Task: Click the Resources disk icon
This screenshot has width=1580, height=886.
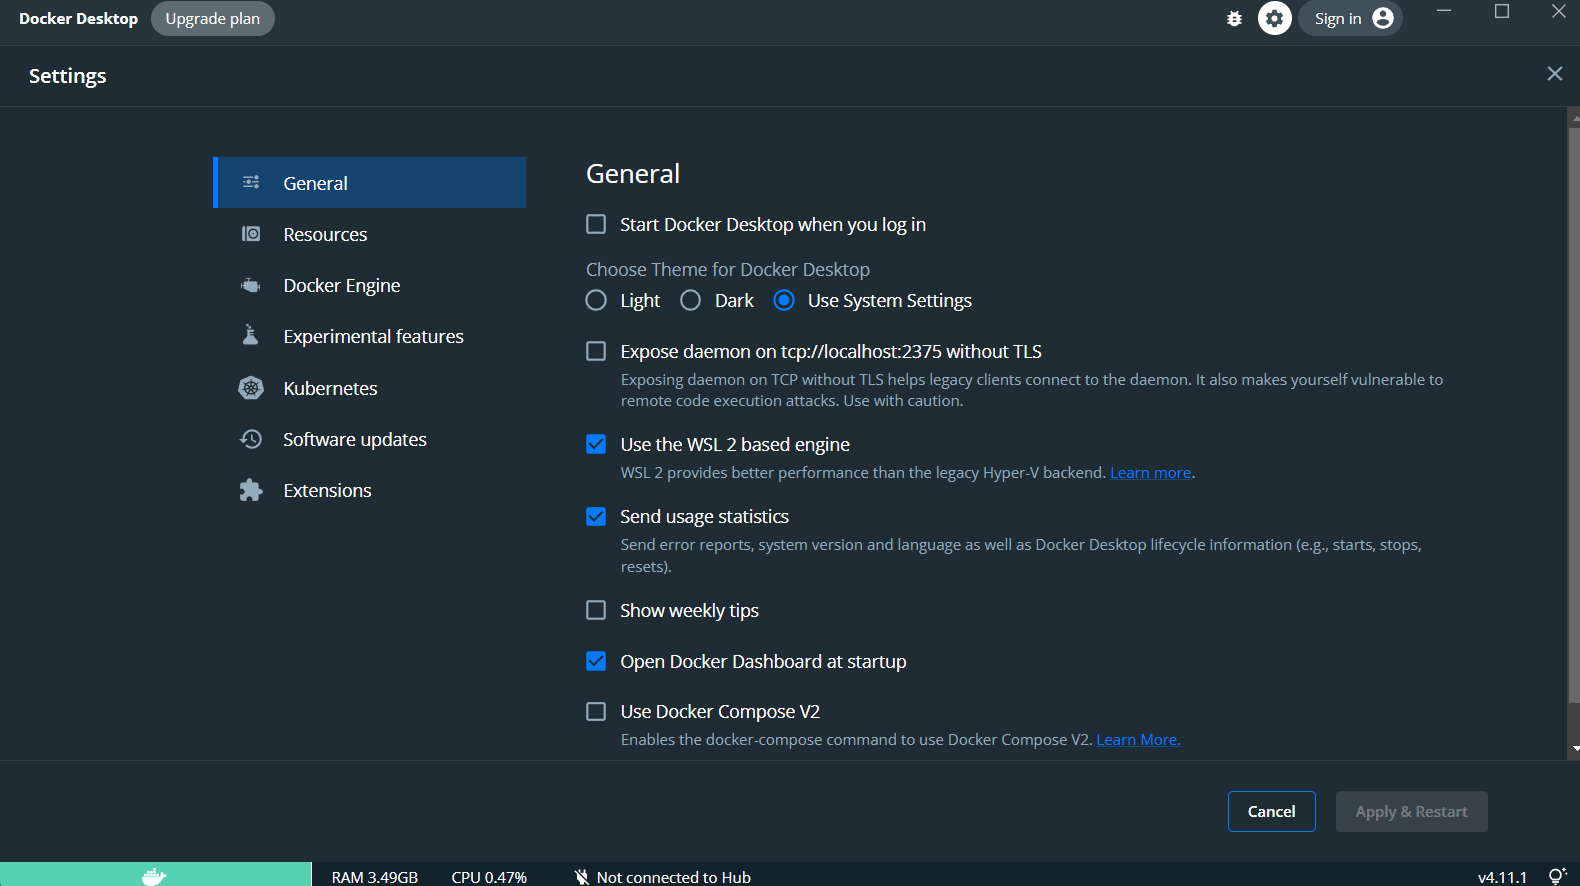Action: [251, 234]
